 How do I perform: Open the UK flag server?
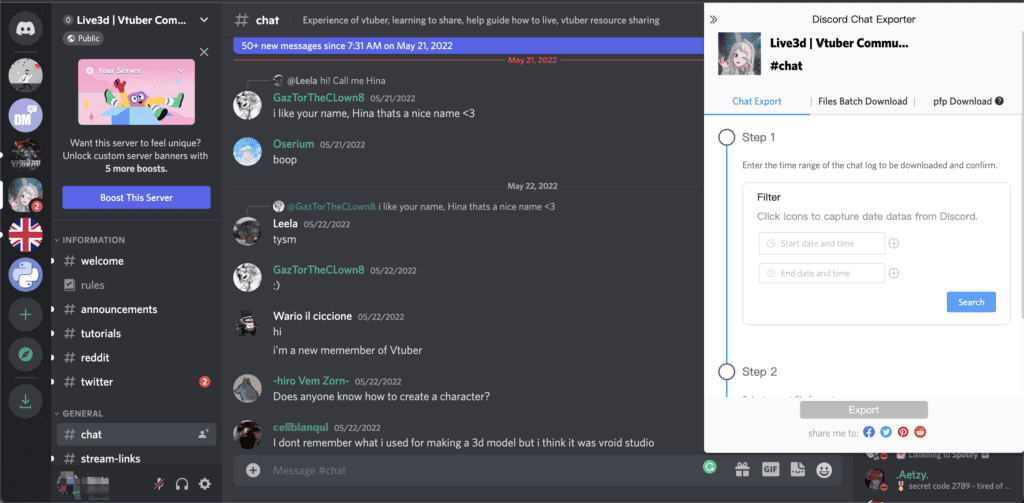pyautogui.click(x=25, y=235)
